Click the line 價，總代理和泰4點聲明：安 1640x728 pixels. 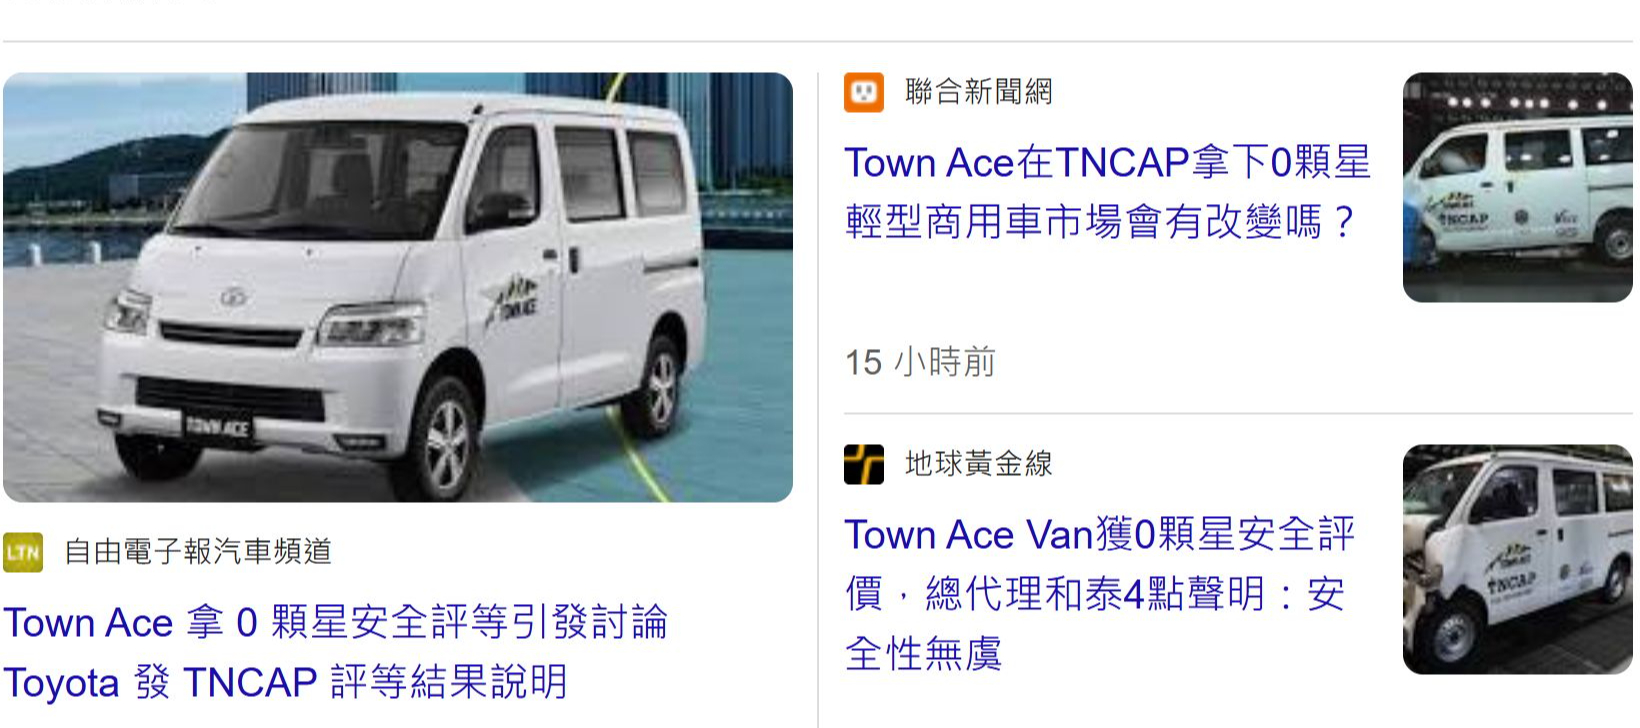(1095, 594)
